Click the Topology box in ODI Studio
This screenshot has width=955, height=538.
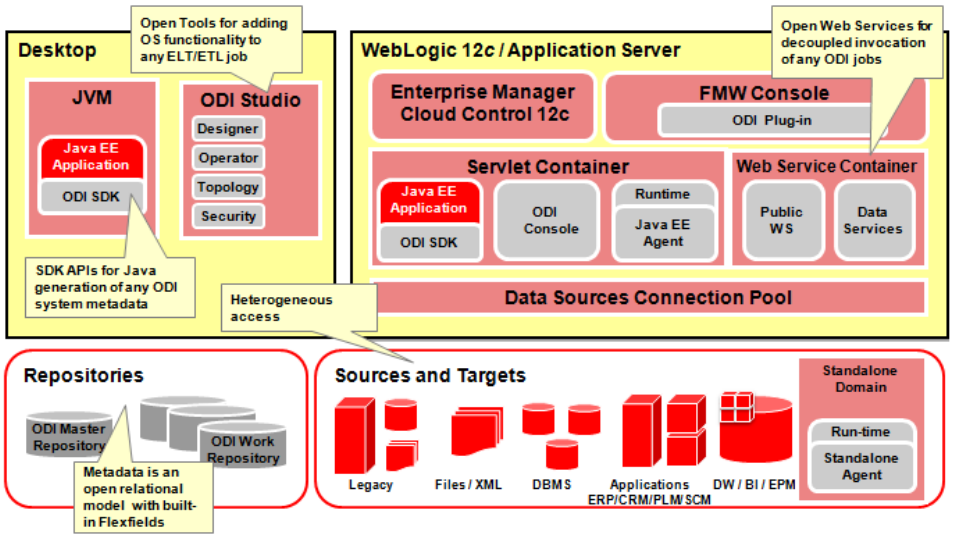pyautogui.click(x=228, y=187)
